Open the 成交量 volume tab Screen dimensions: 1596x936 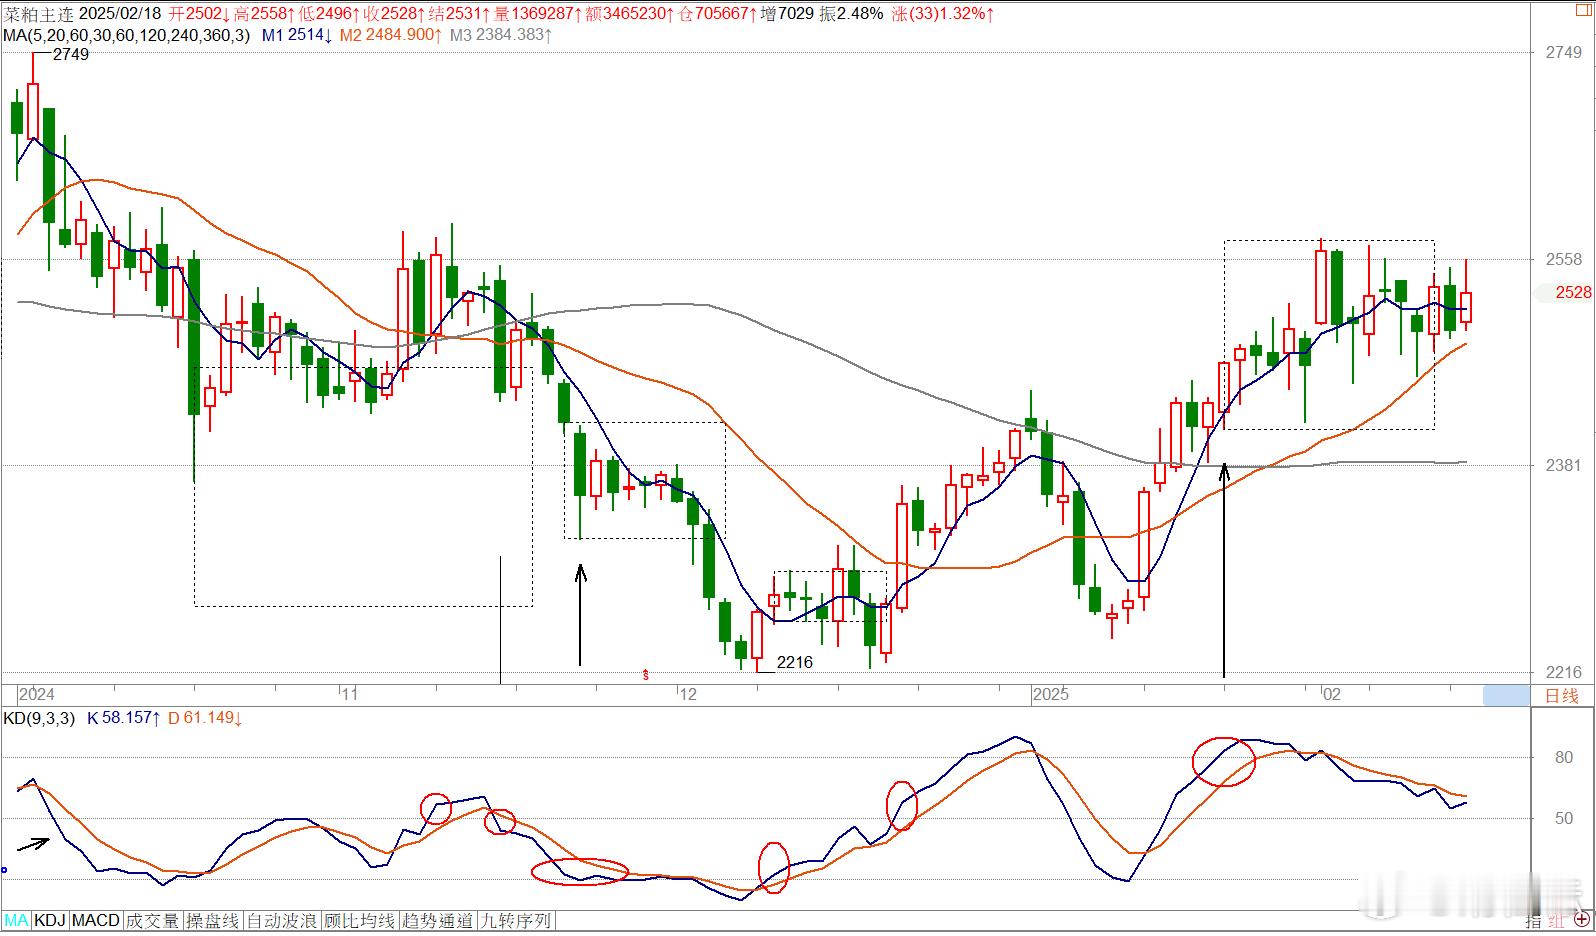(153, 920)
